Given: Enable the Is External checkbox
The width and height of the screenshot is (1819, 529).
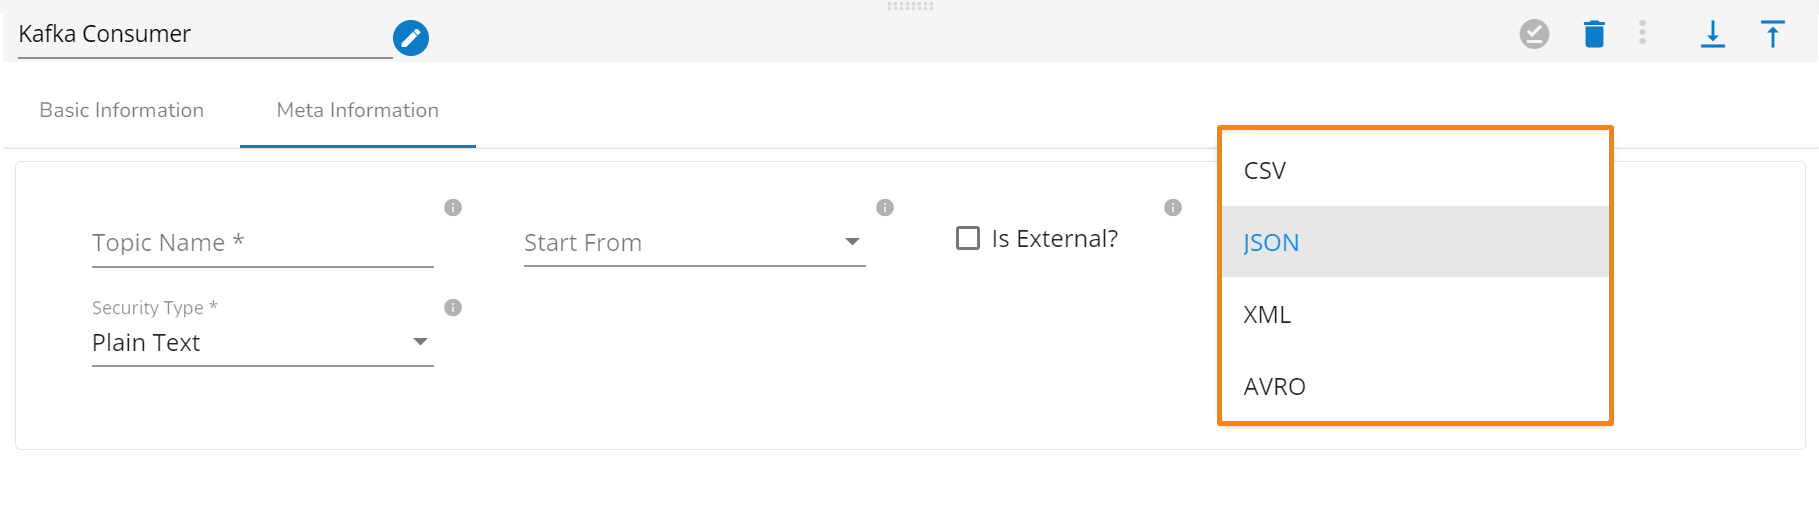Looking at the screenshot, I should 968,239.
